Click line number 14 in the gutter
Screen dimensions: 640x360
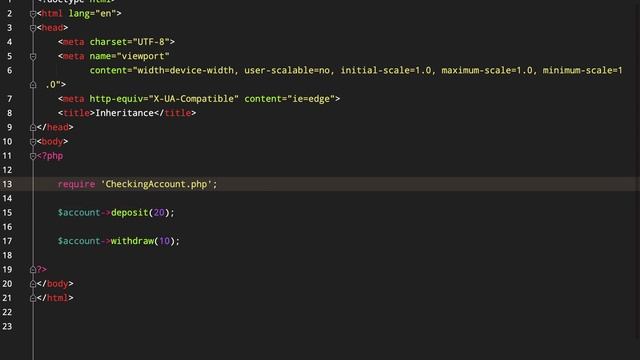7,198
